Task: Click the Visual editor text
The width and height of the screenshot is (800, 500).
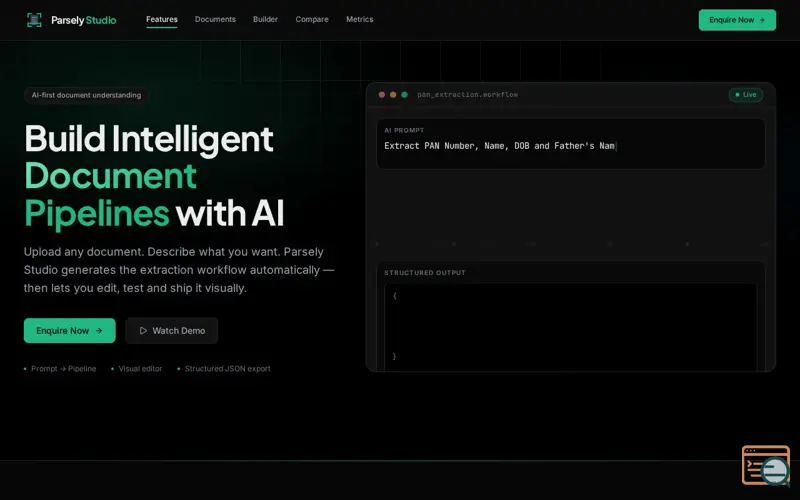Action: (x=140, y=368)
